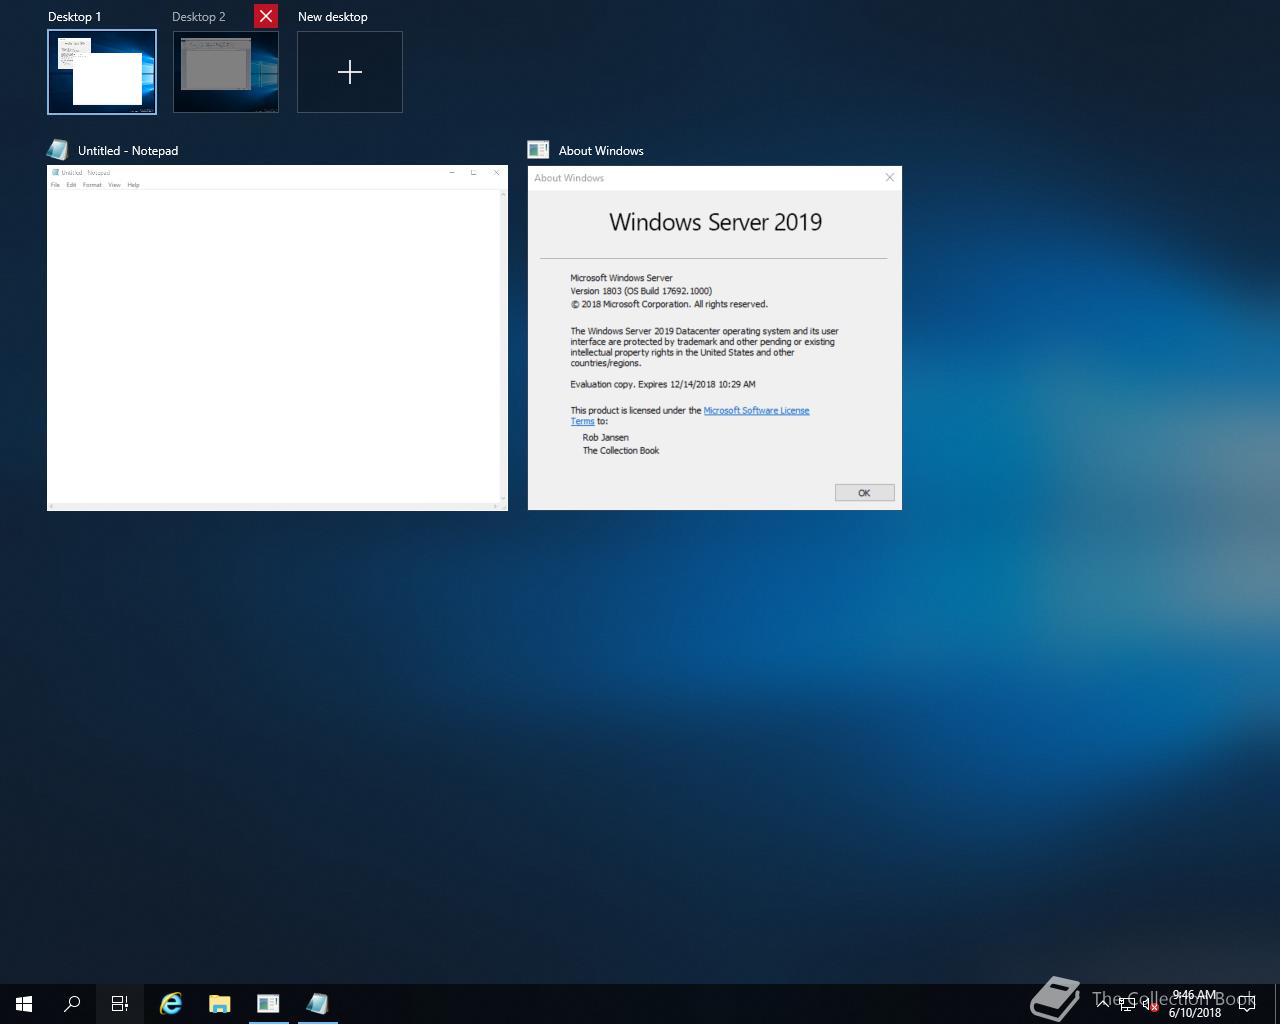This screenshot has height=1024, width=1280.
Task: Click The Collection Book organization text
Action: (621, 451)
